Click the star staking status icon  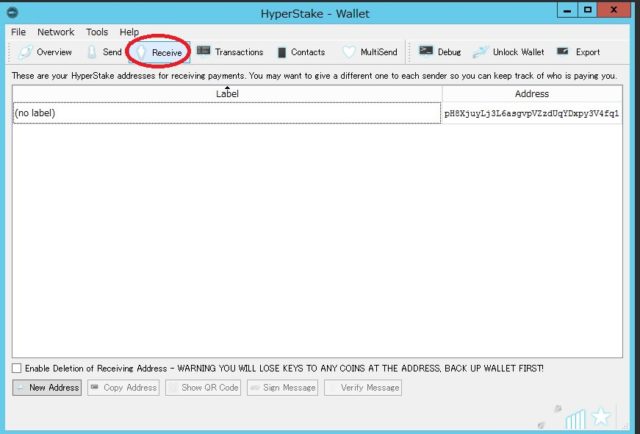coord(601,417)
